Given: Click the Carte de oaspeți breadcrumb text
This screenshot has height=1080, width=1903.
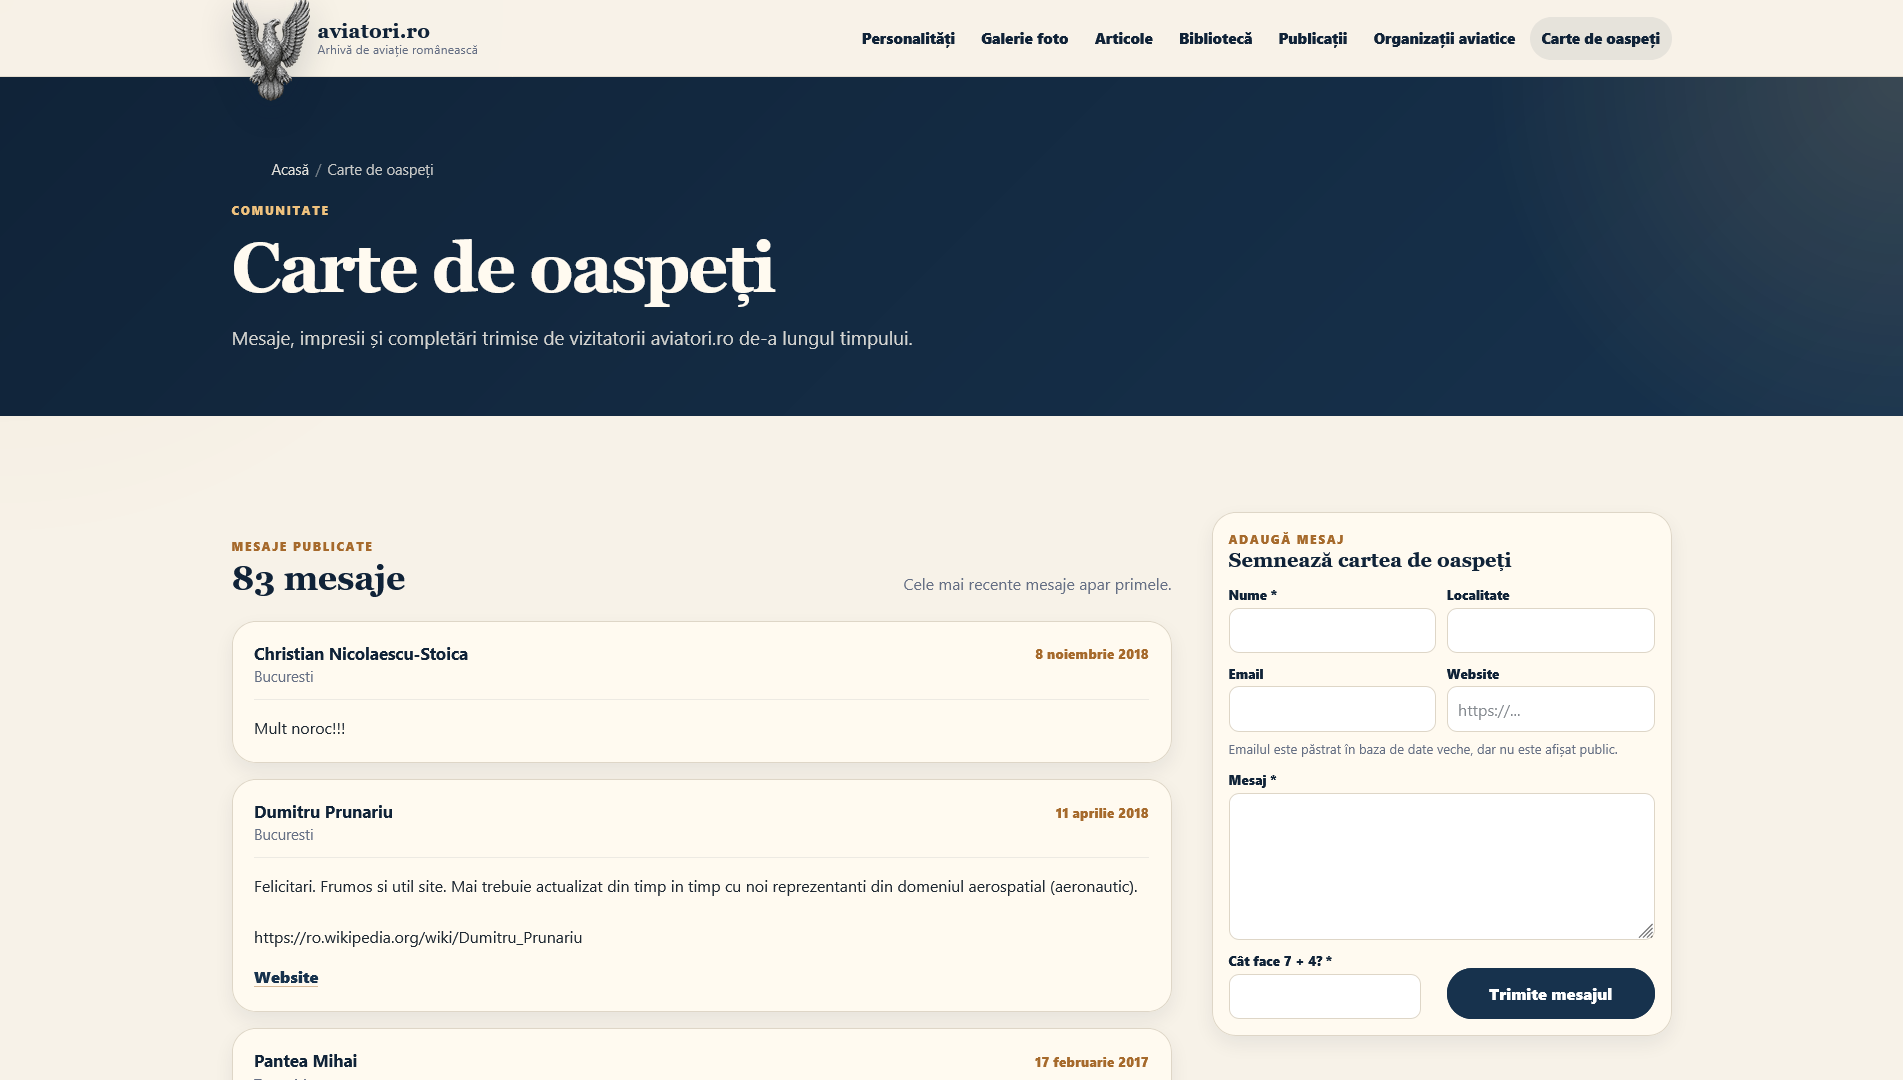Looking at the screenshot, I should coord(380,170).
